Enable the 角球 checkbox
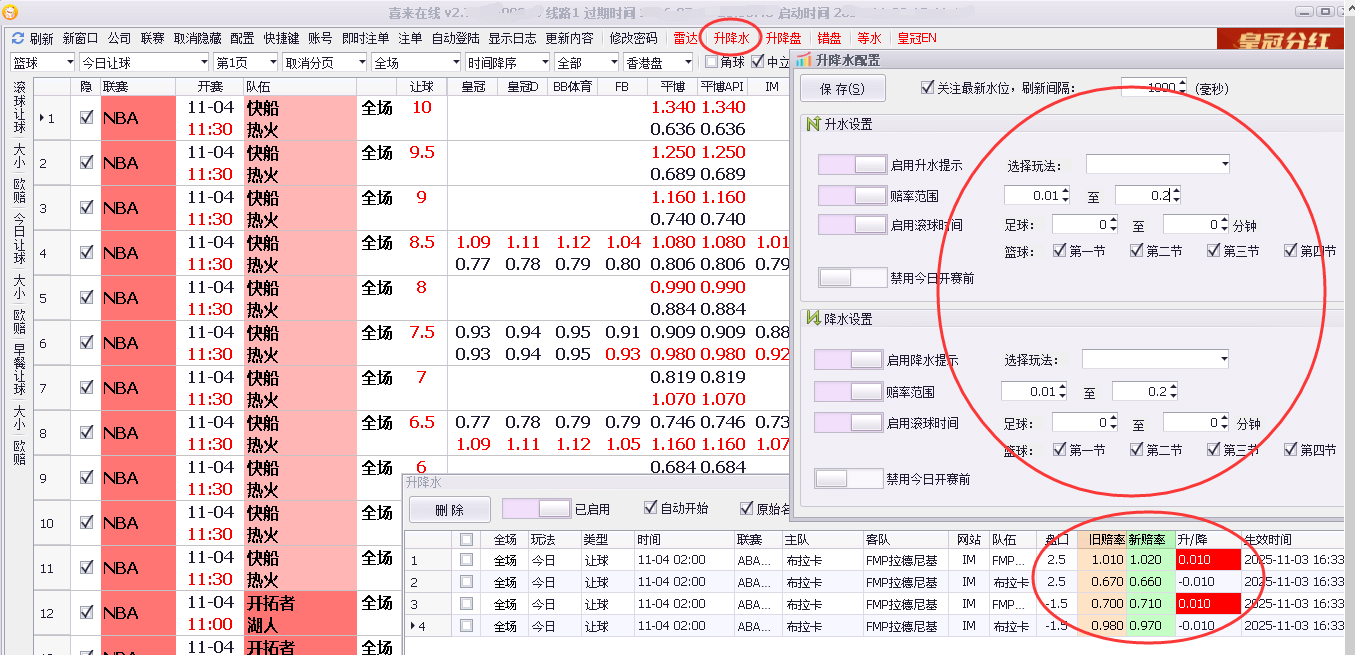The width and height of the screenshot is (1355, 655). point(711,62)
